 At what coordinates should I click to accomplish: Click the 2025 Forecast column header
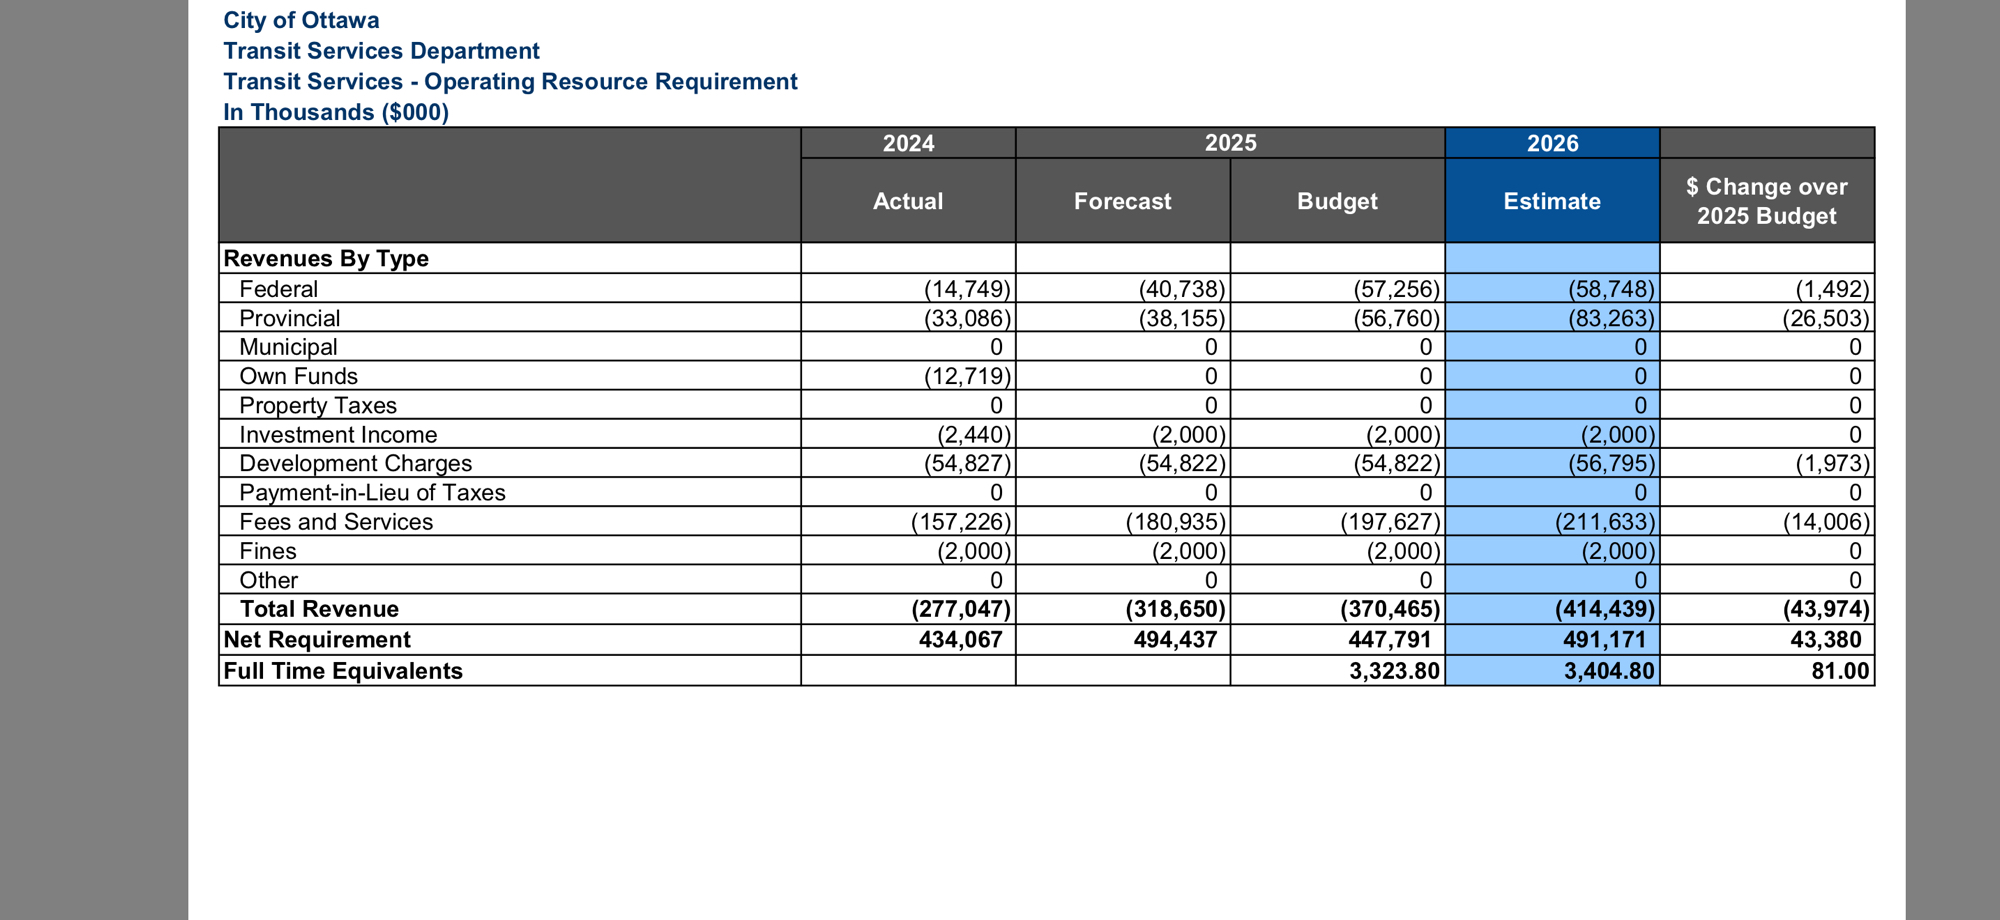click(1122, 201)
